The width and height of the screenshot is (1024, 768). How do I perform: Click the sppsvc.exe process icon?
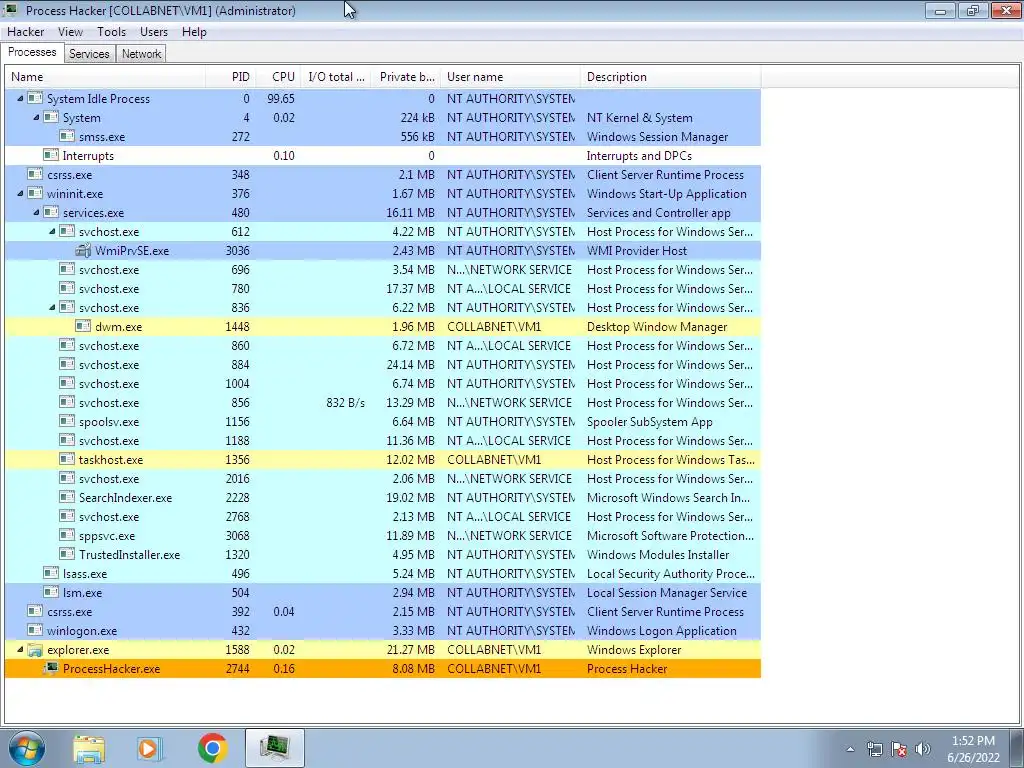tap(67, 535)
